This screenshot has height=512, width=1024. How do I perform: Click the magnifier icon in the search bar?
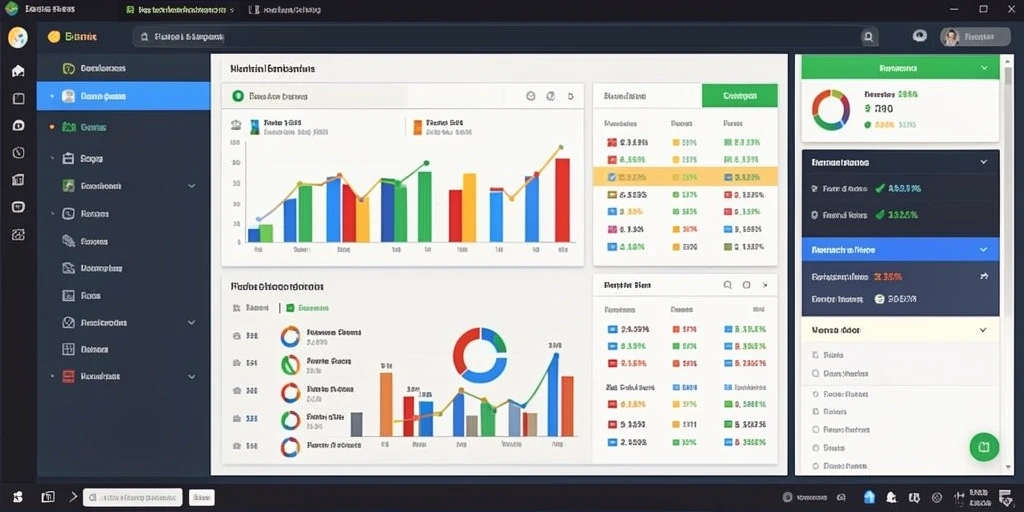click(x=868, y=37)
